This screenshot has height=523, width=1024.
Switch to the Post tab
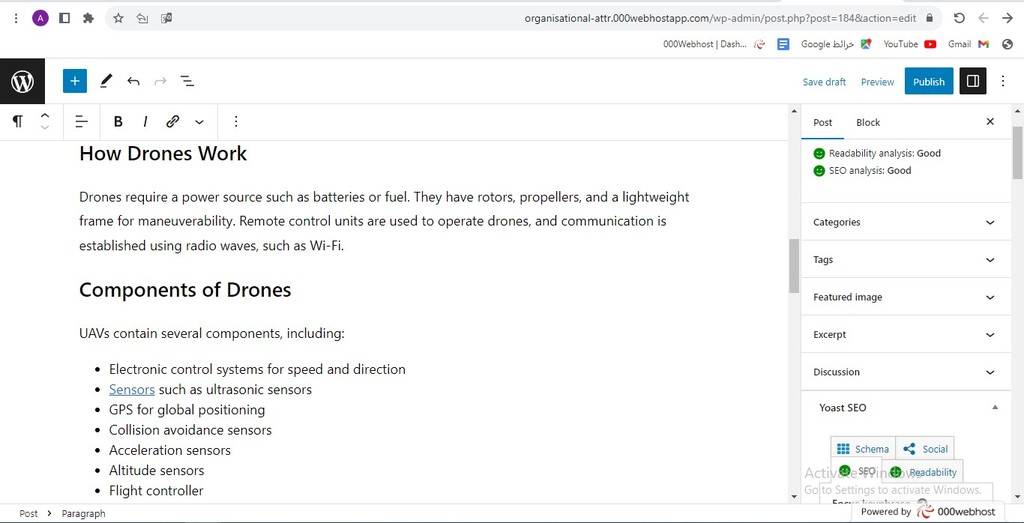[x=822, y=122]
